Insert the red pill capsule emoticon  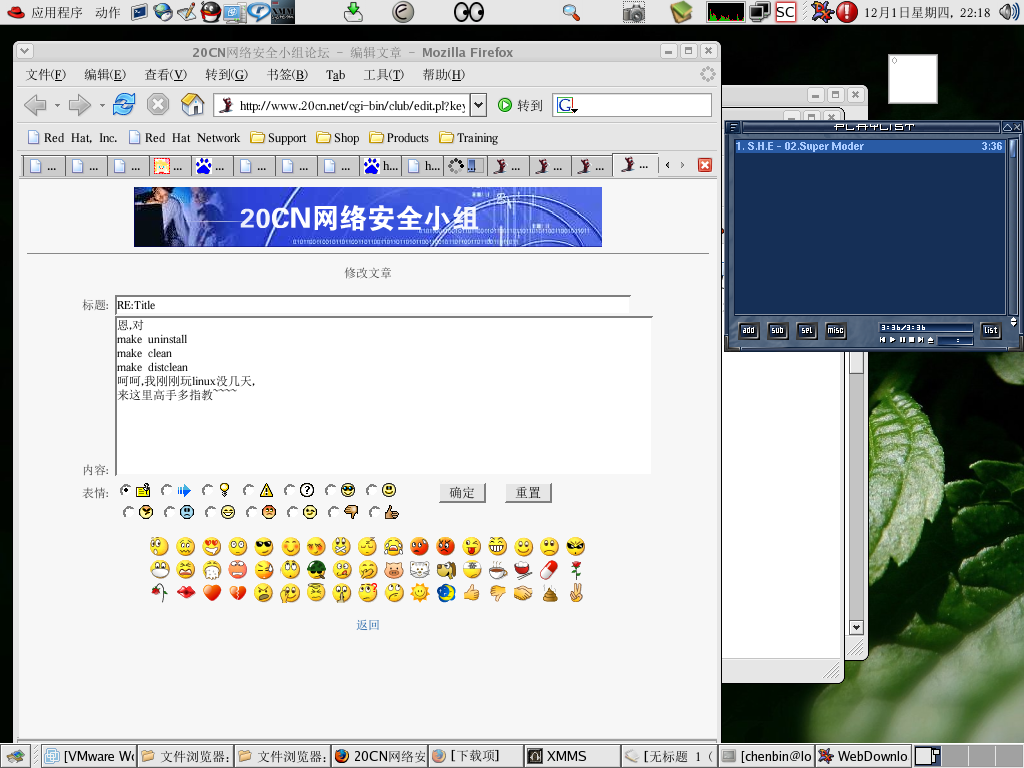[549, 570]
